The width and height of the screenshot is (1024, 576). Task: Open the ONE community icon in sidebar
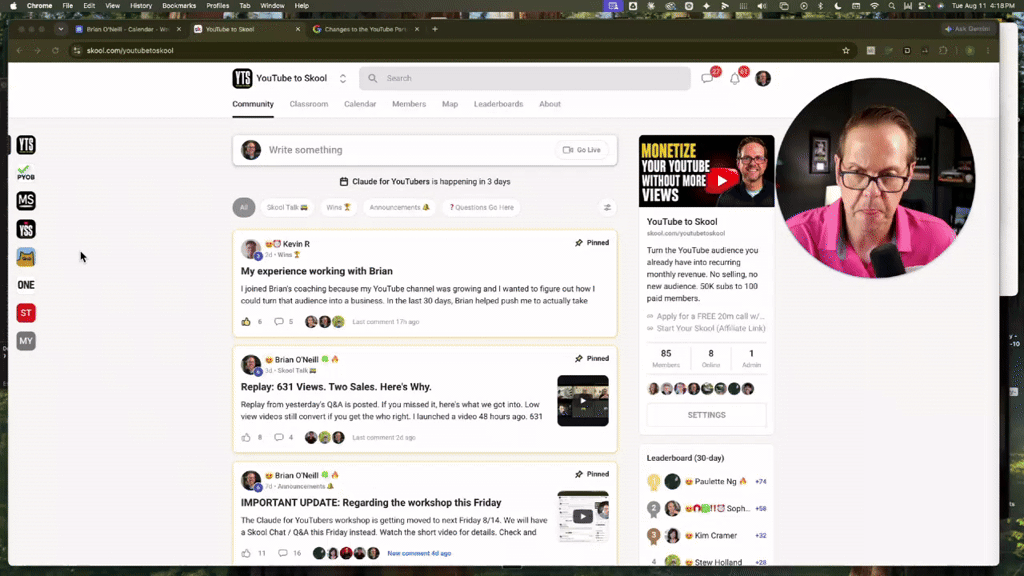coord(26,285)
